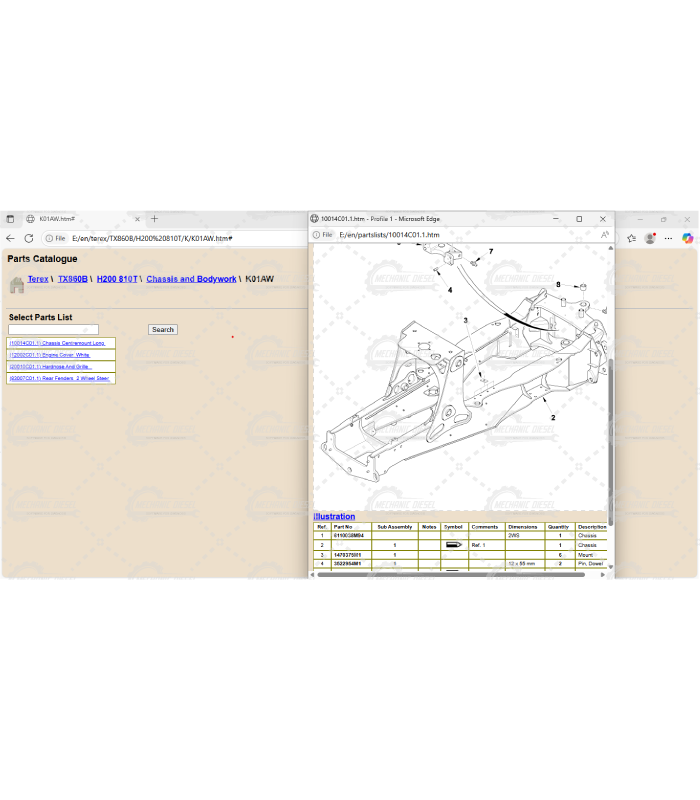Image resolution: width=700 pixels, height=800 pixels.
Task: Open the tab actions menu icon
Action: click(x=10, y=219)
